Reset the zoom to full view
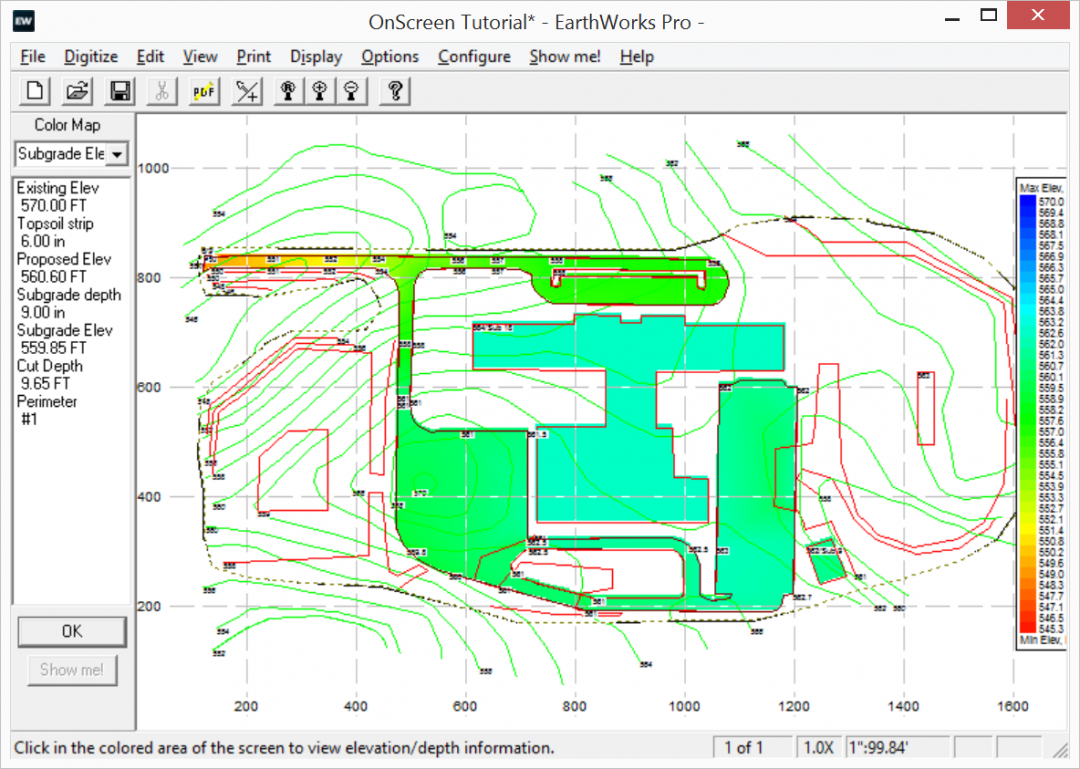This screenshot has width=1080, height=769. pos(288,91)
